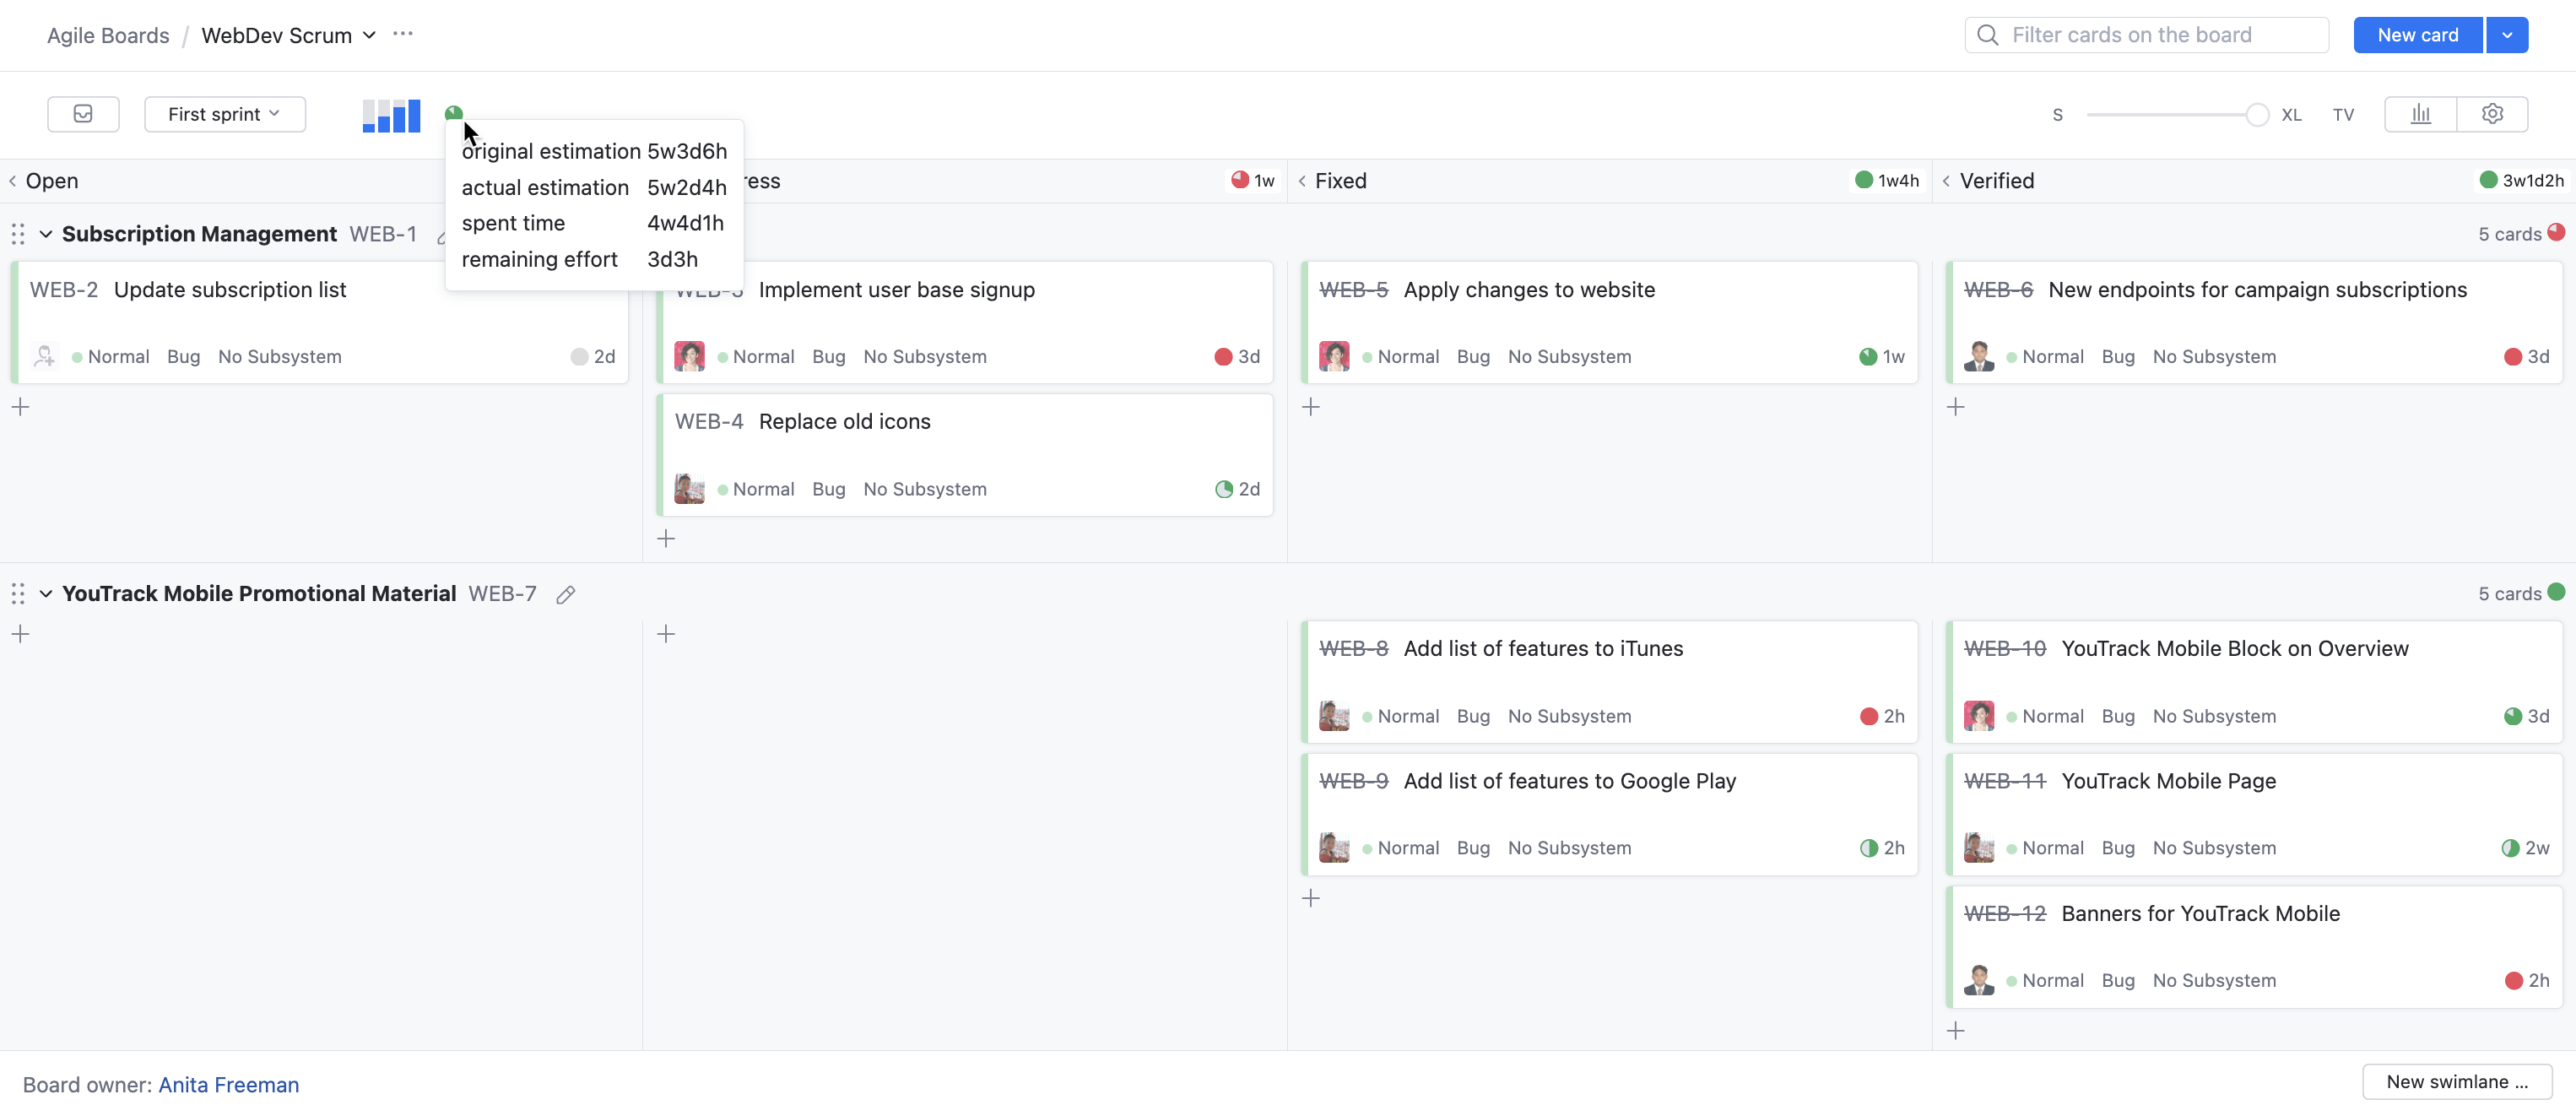Open the New card dropdown arrow
The height and width of the screenshot is (1116, 2576).
pos(2507,35)
